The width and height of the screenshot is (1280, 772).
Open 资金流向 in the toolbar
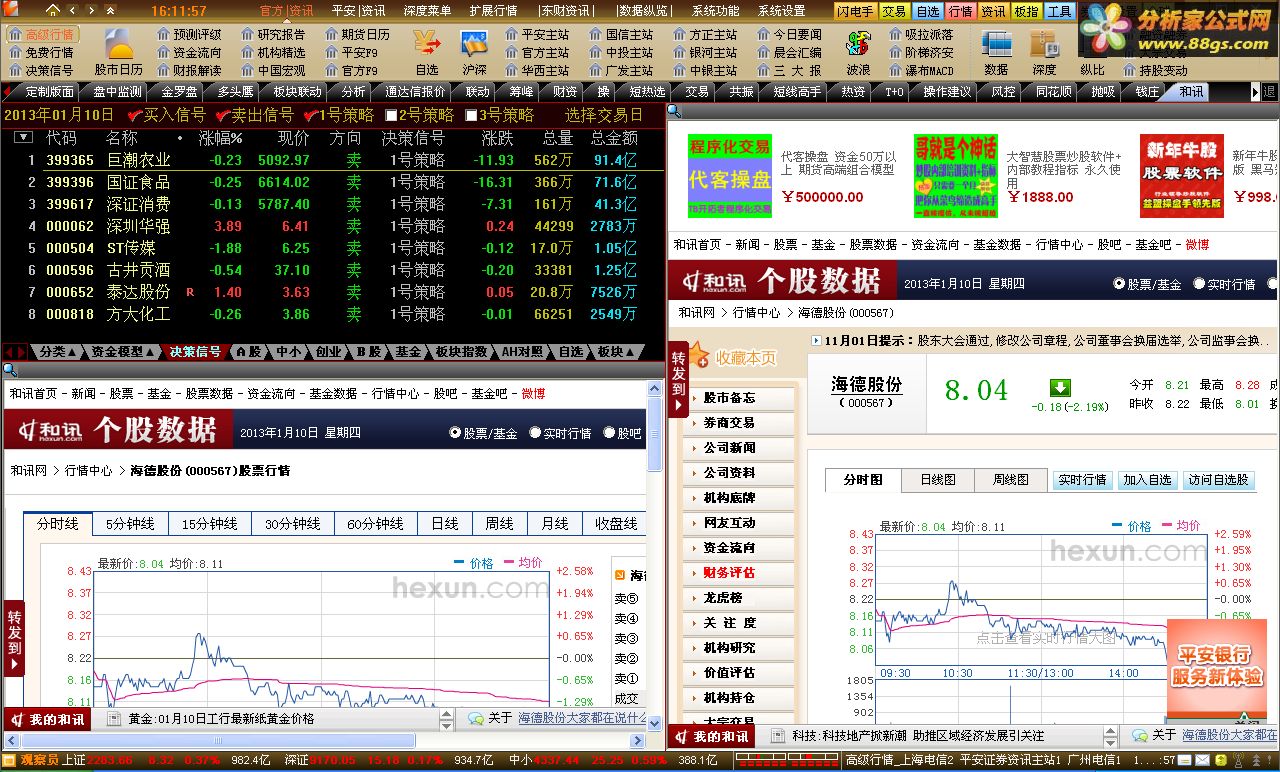[x=189, y=52]
